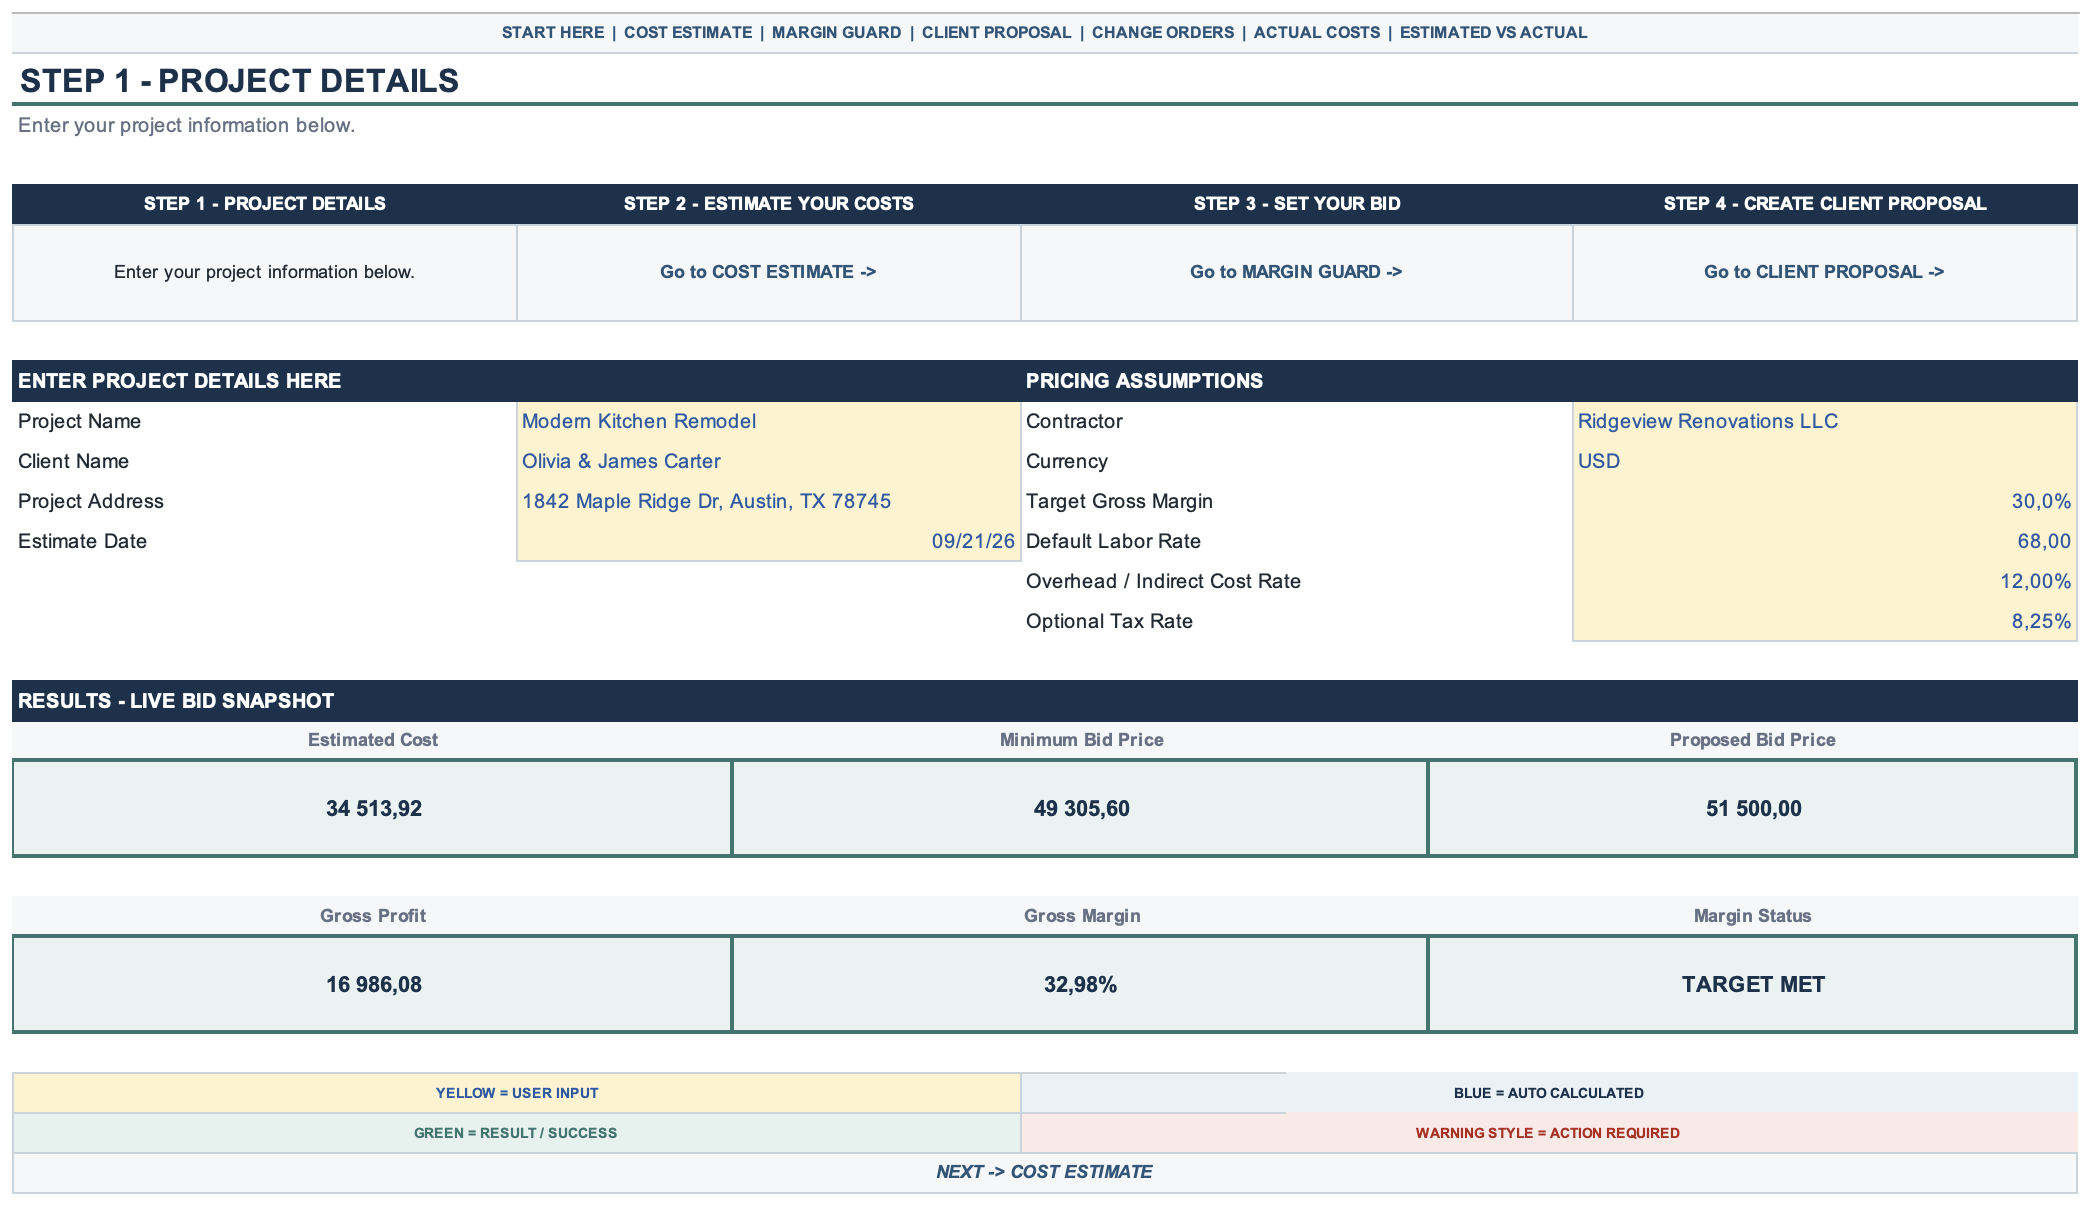Click WARNING STYLE = ACTION REQUIRED legend cell
Image resolution: width=2092 pixels, height=1206 pixels.
[1549, 1133]
